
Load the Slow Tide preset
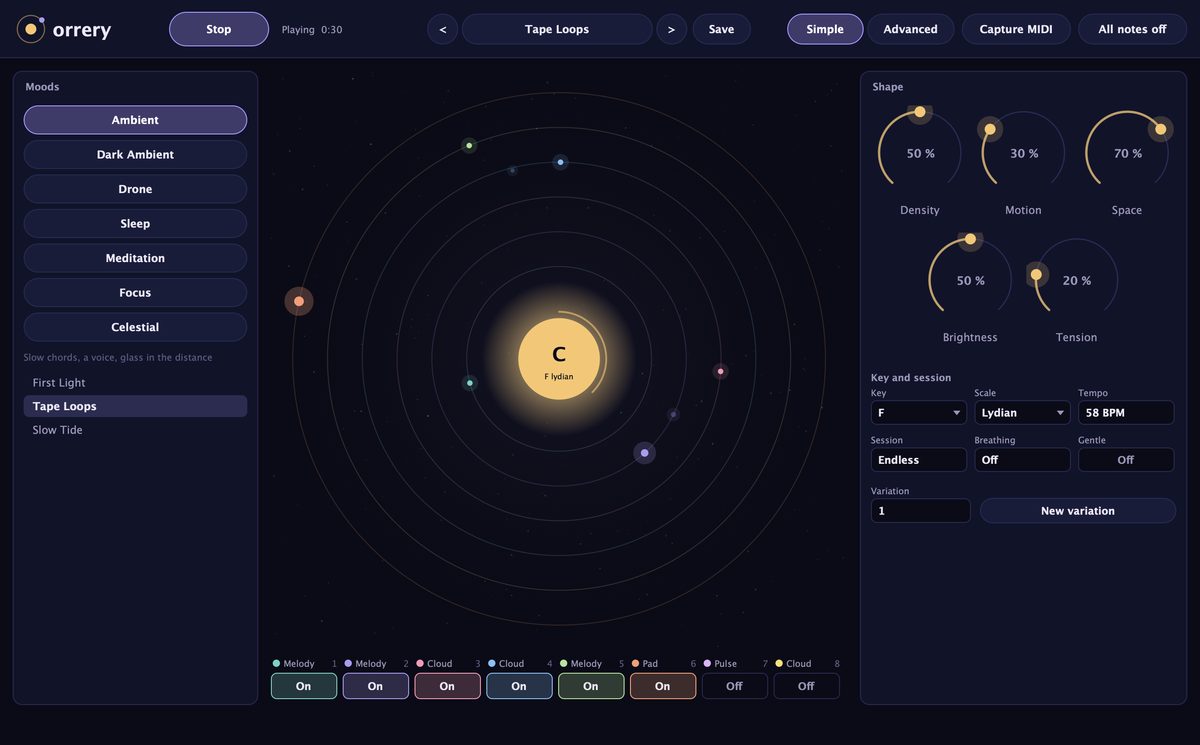pos(135,430)
